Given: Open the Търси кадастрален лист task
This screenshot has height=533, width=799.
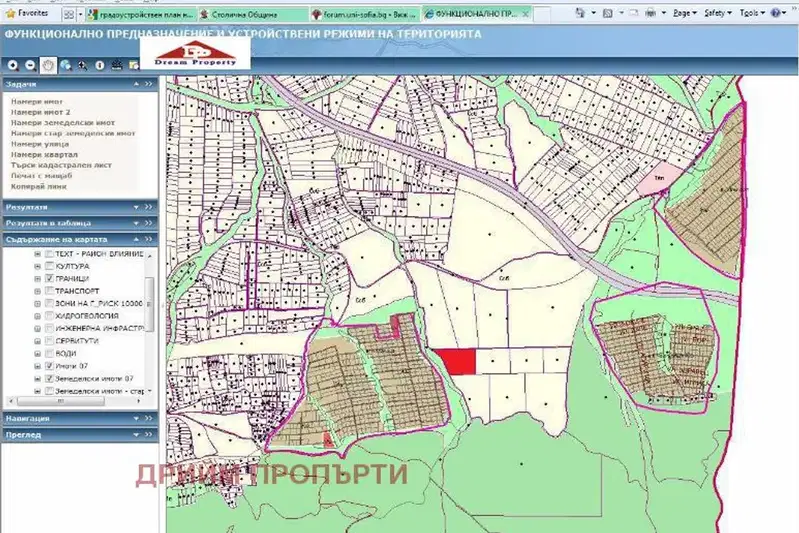Looking at the screenshot, I should (61, 165).
